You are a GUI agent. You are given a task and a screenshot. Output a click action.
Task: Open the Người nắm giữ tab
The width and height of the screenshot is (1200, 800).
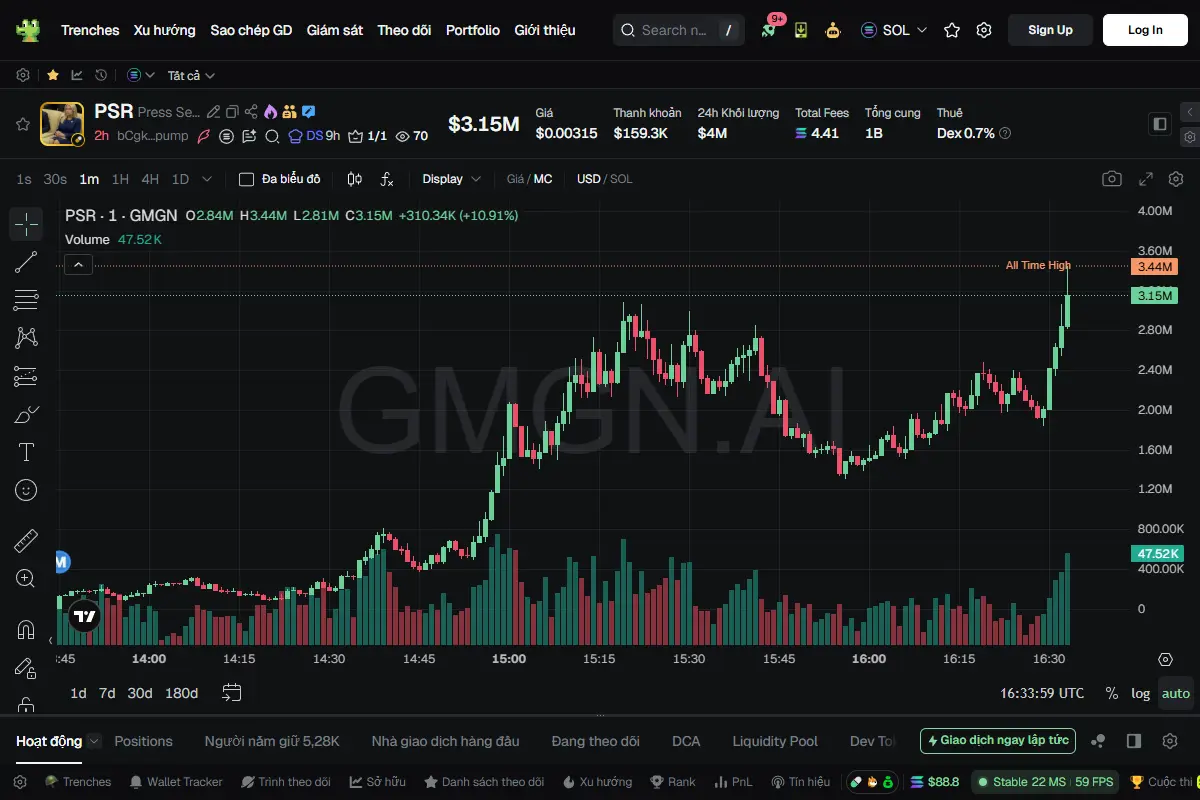point(272,741)
